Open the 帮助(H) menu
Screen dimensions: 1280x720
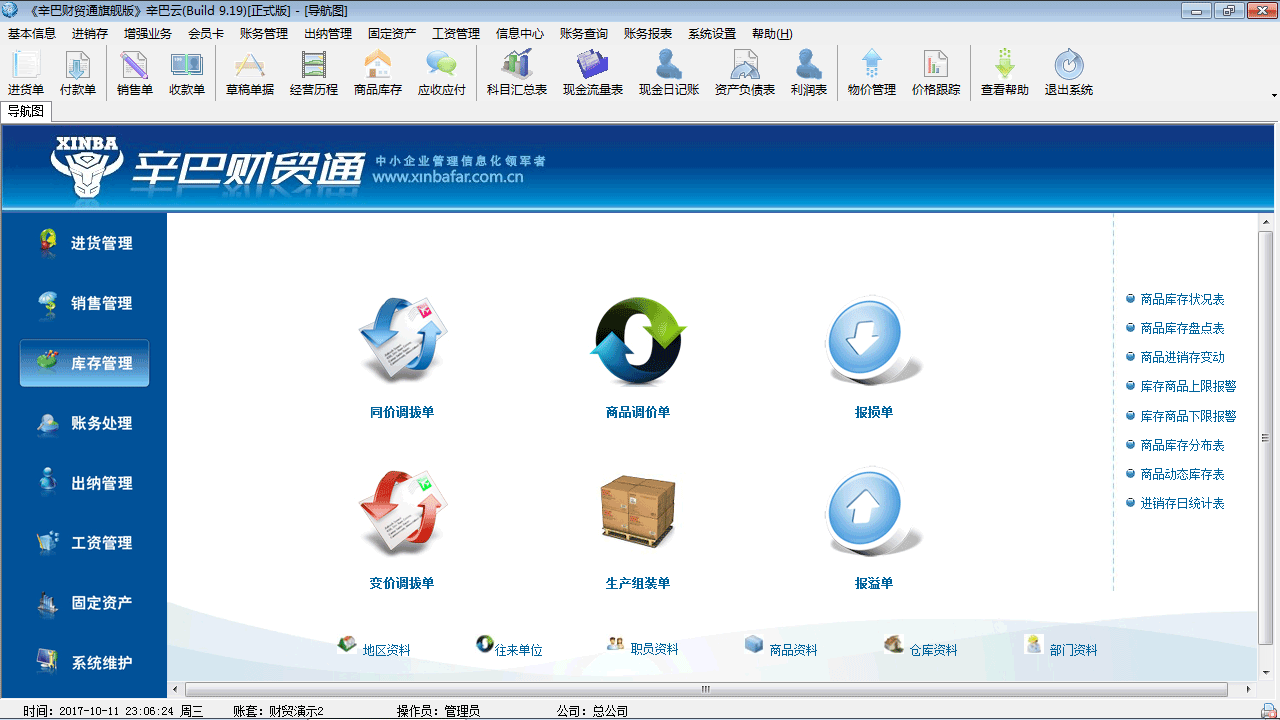tap(772, 33)
